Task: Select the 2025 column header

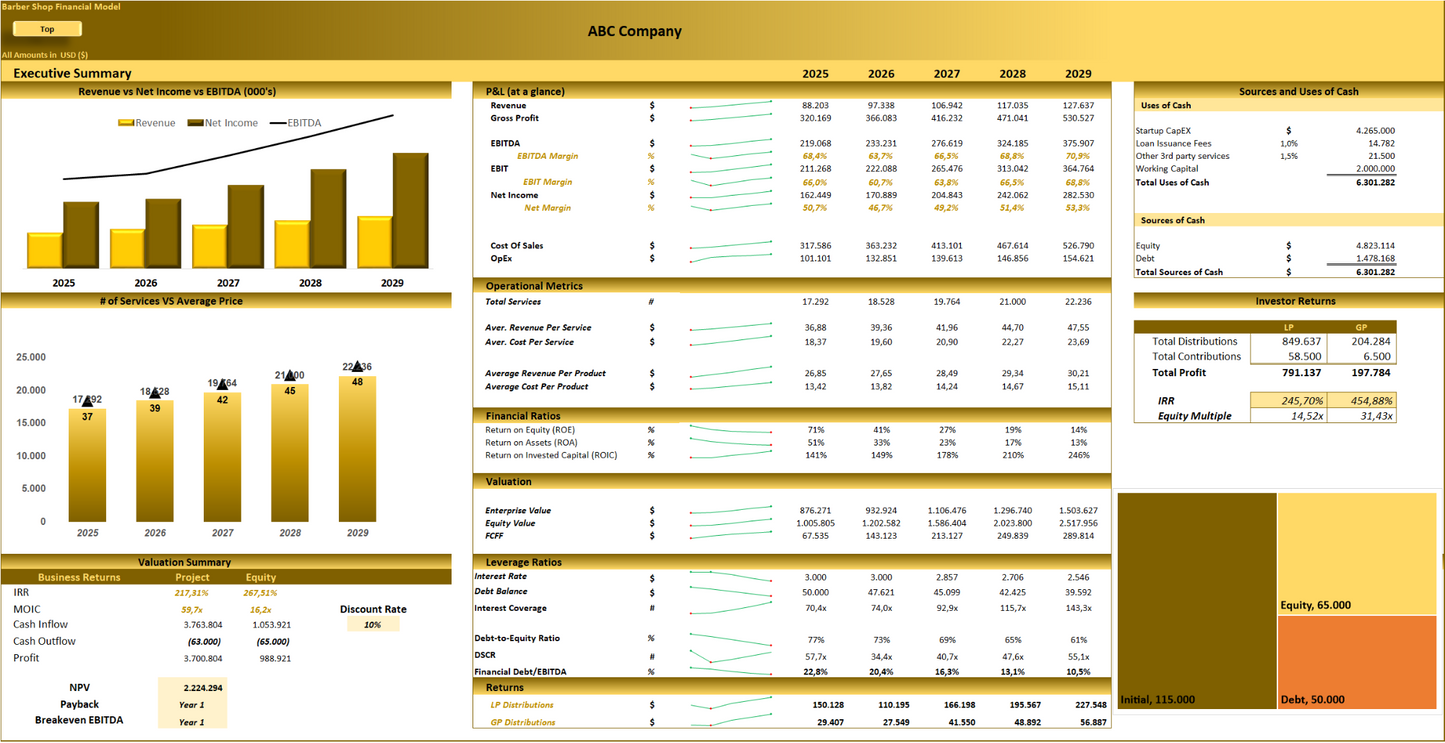Action: (815, 73)
